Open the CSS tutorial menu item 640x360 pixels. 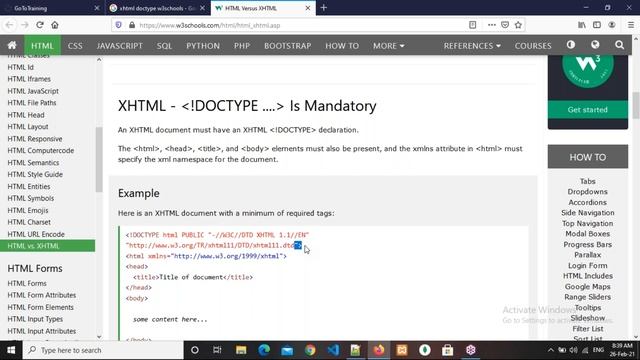tap(75, 46)
